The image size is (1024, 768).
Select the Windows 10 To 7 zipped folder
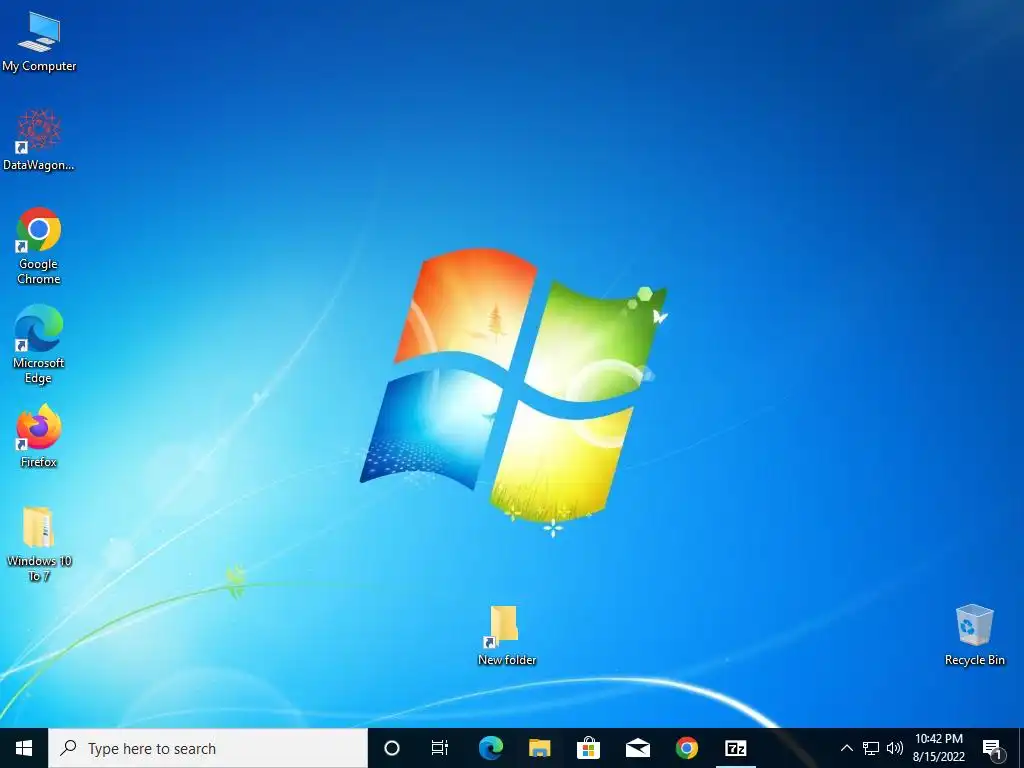[x=39, y=544]
